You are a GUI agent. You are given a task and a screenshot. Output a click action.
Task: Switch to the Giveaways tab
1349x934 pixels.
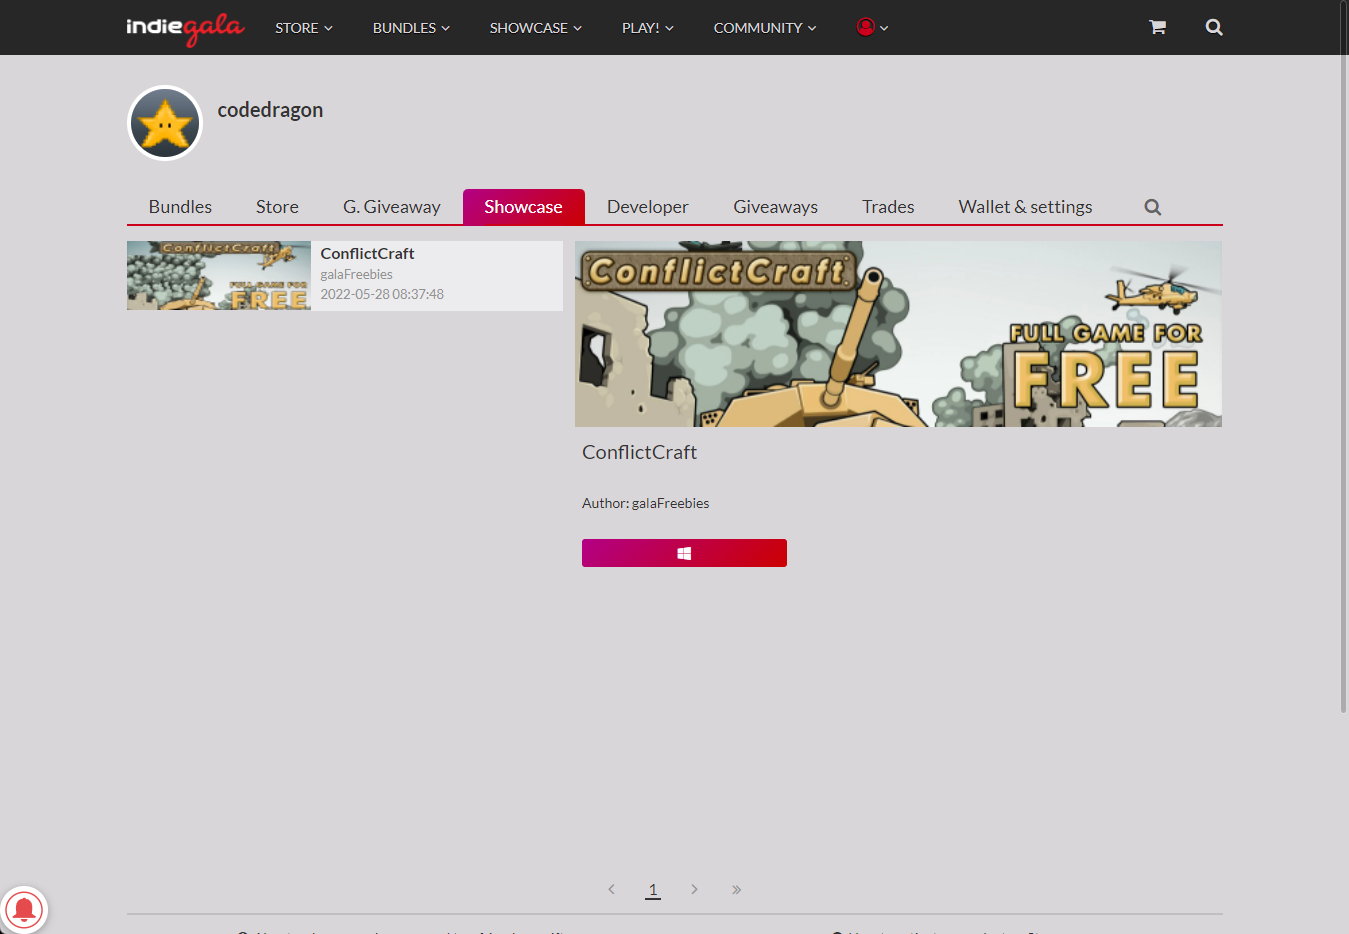tap(775, 207)
